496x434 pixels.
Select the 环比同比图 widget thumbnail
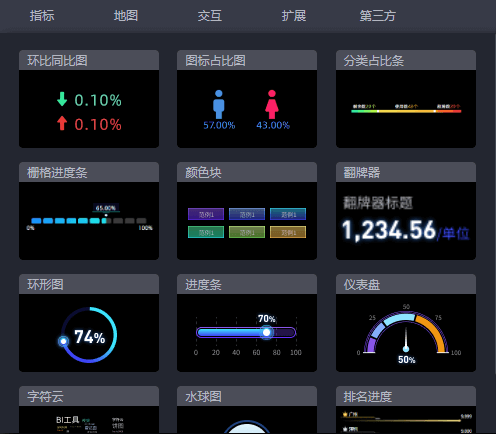89,99
